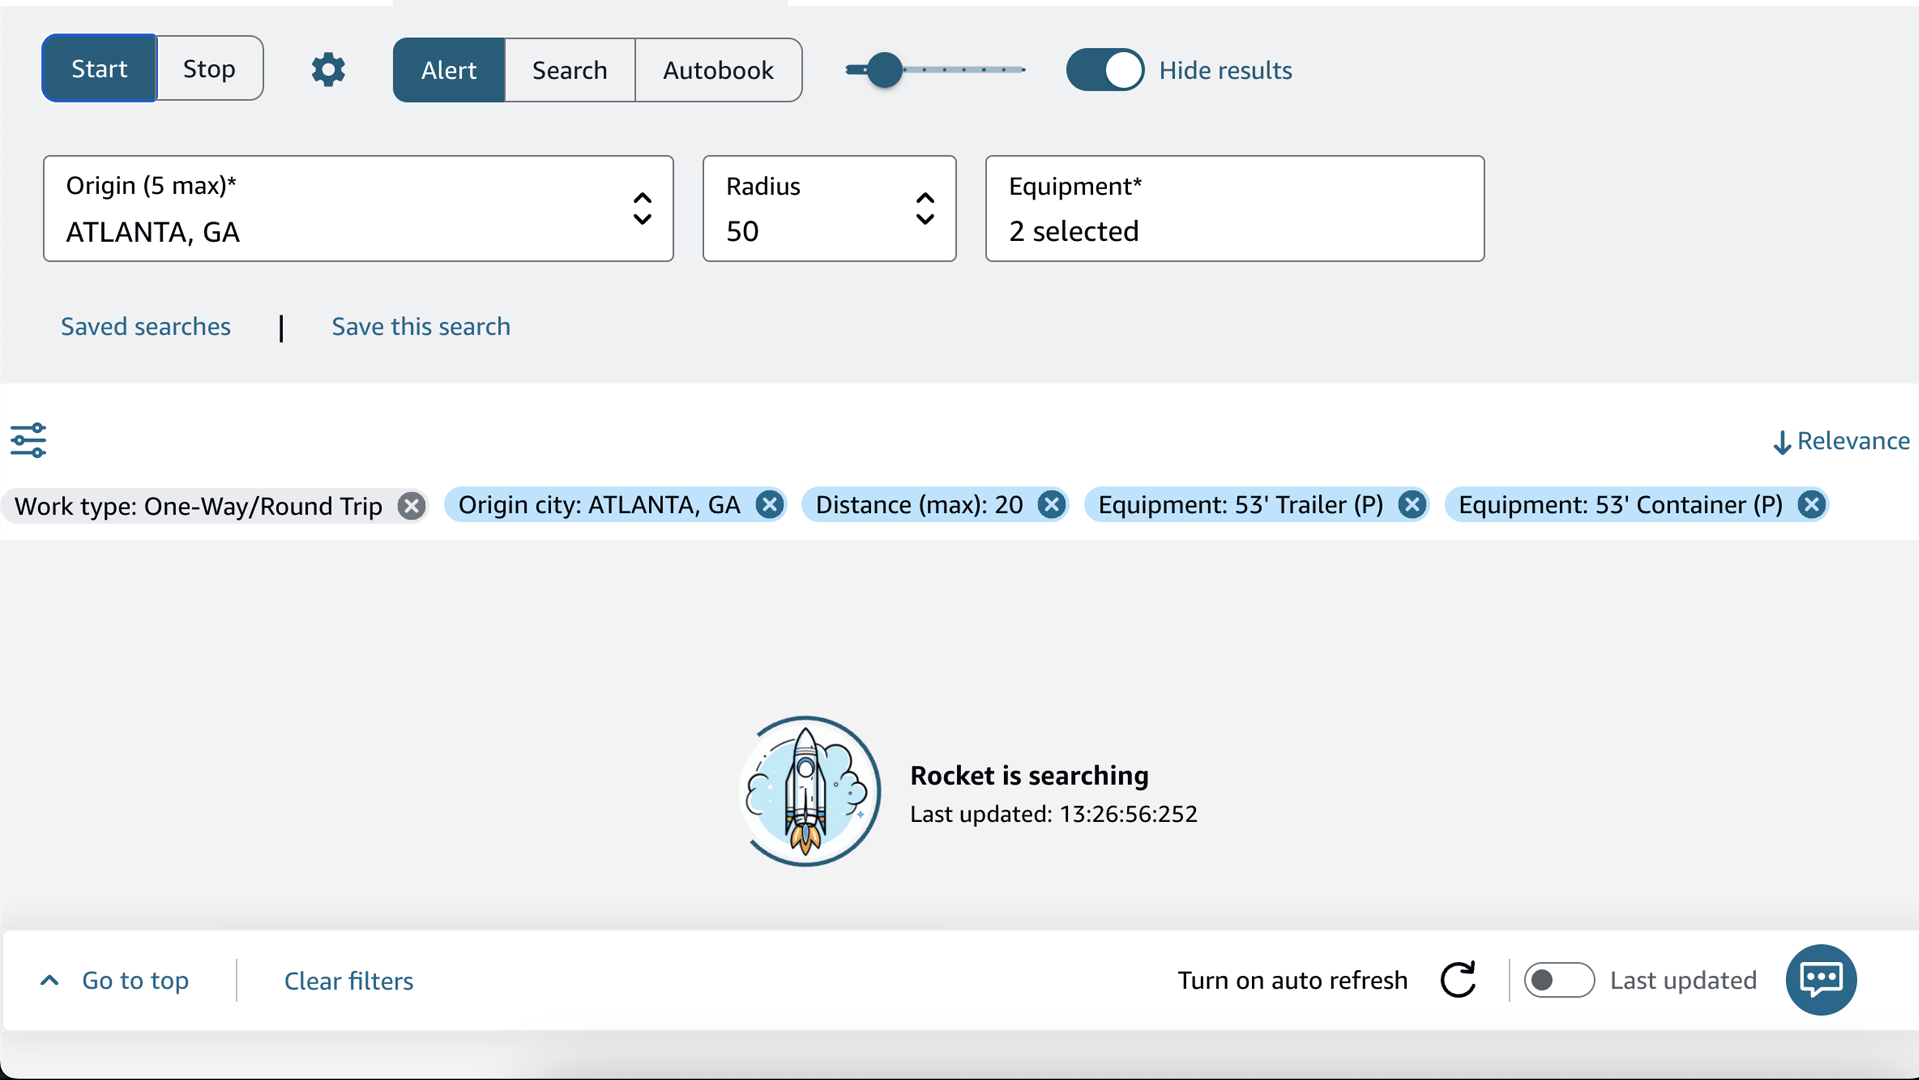
Task: Open the chat support bubble icon
Action: tap(1821, 980)
